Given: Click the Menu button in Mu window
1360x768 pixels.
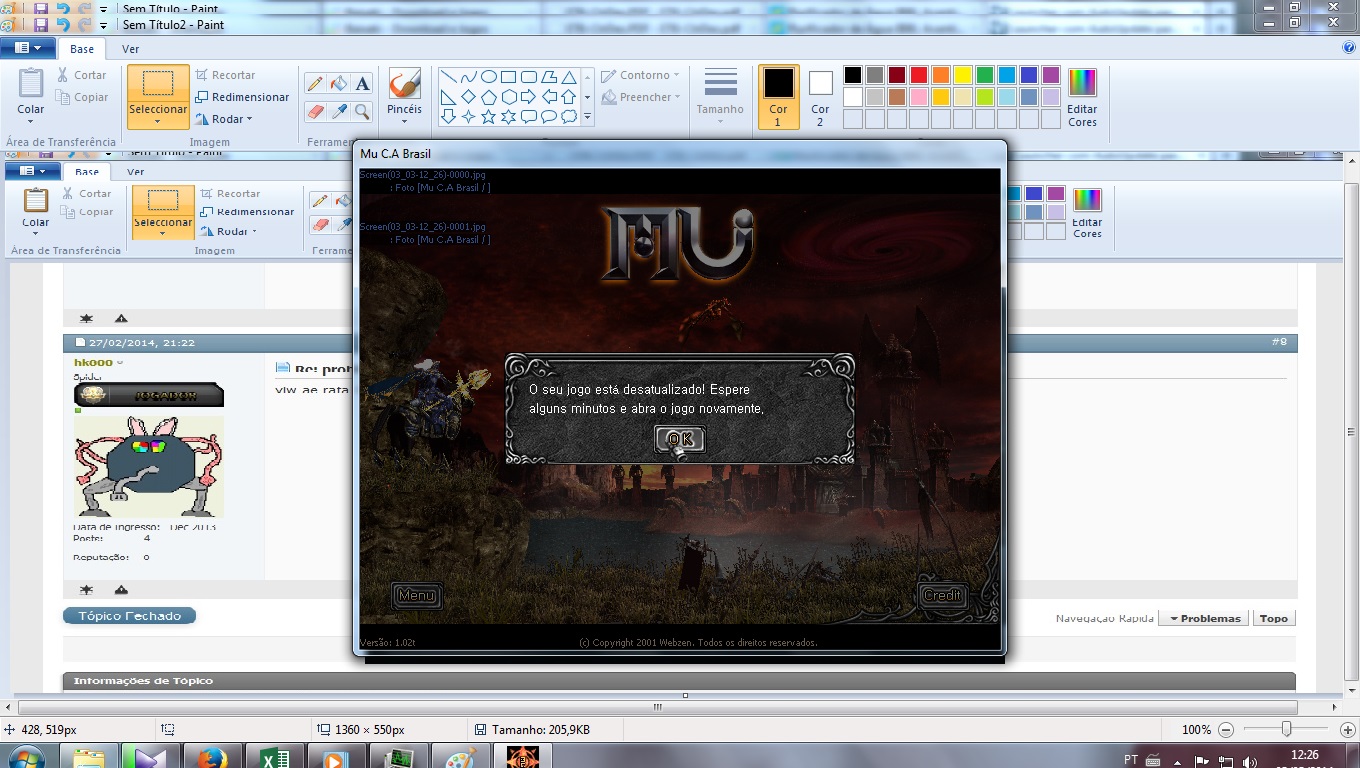Looking at the screenshot, I should pos(416,596).
